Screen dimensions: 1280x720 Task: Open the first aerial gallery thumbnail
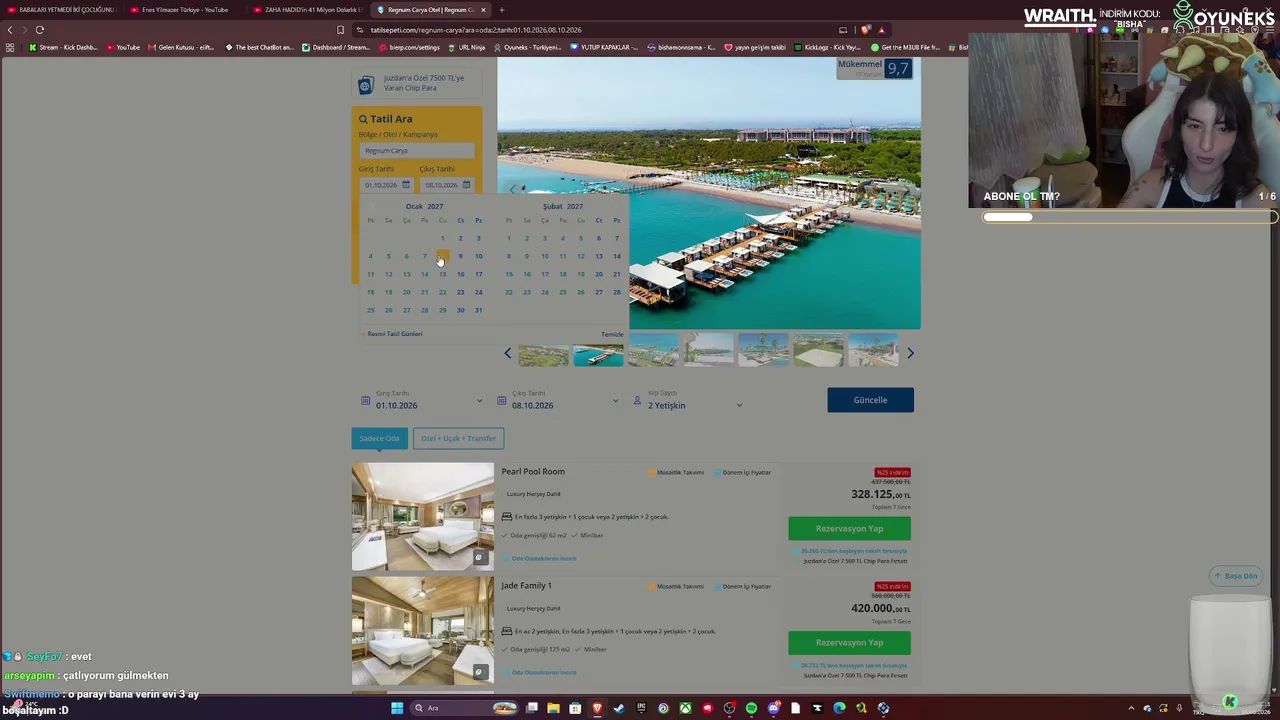click(543, 355)
